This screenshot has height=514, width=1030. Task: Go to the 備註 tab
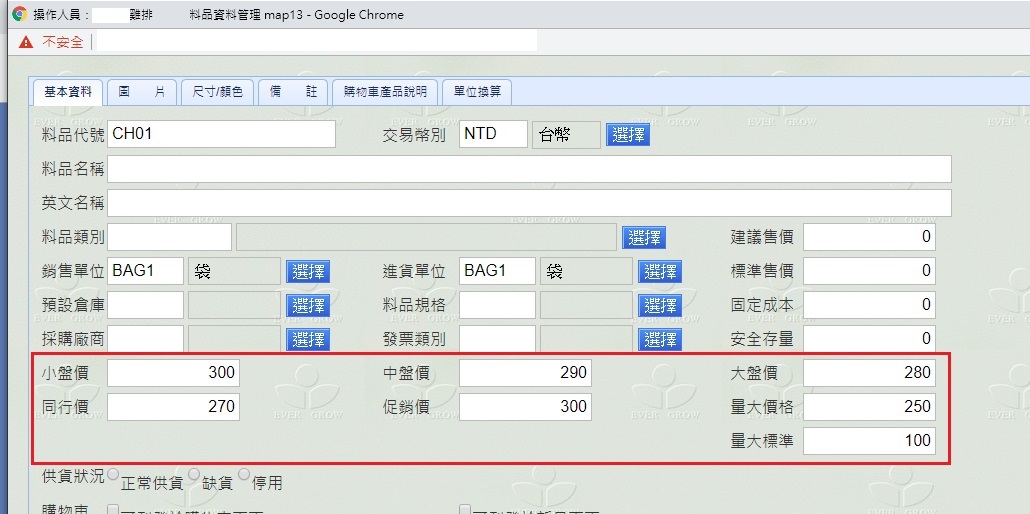293,92
